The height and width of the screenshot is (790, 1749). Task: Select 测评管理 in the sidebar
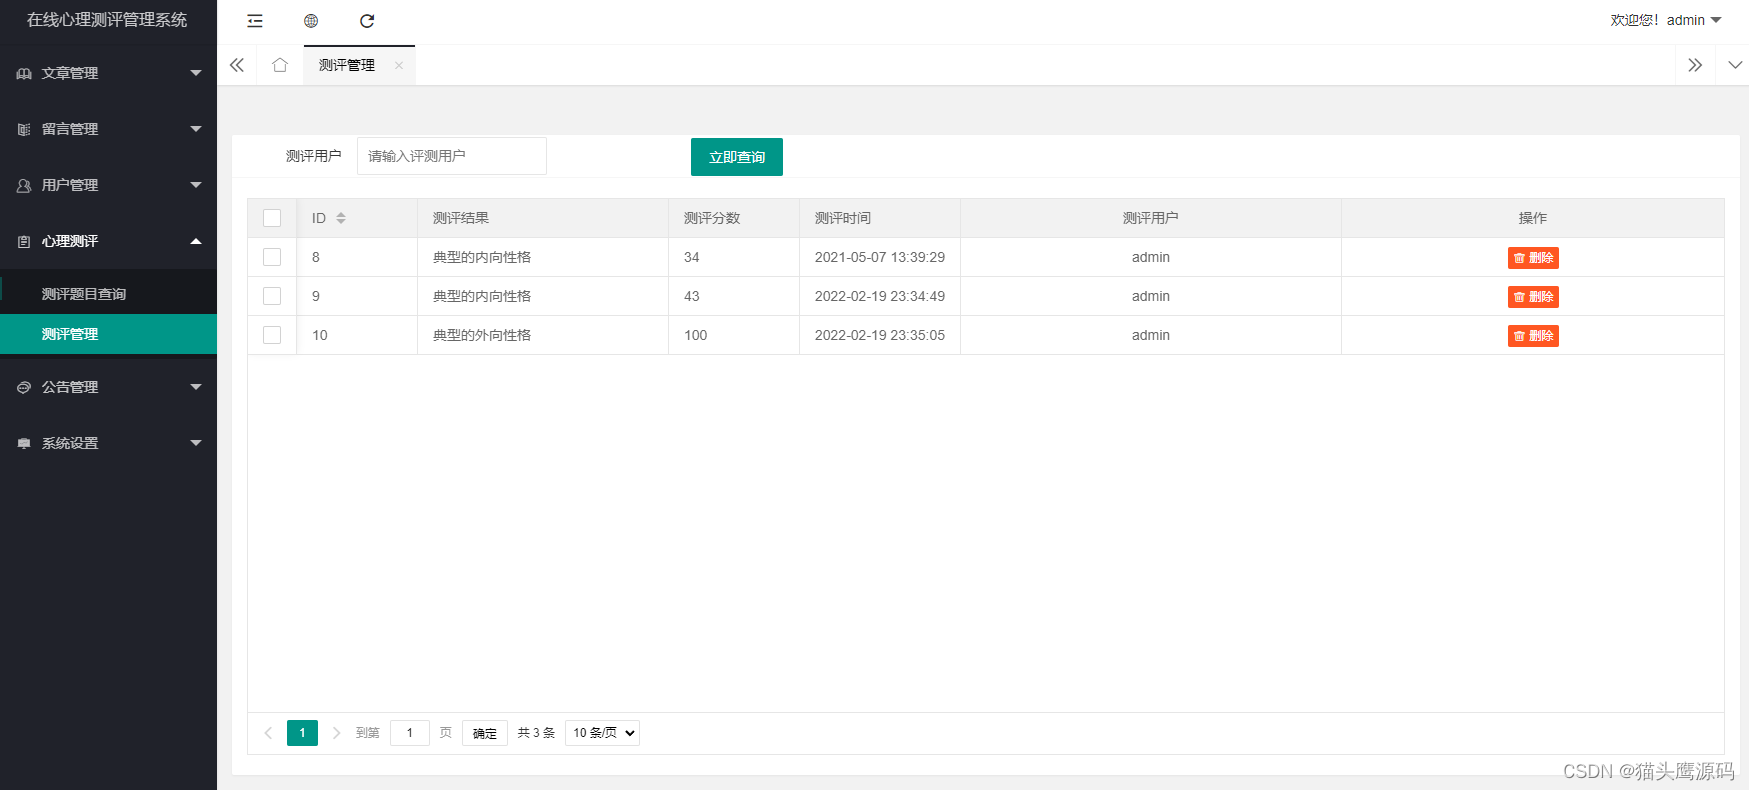[108, 334]
